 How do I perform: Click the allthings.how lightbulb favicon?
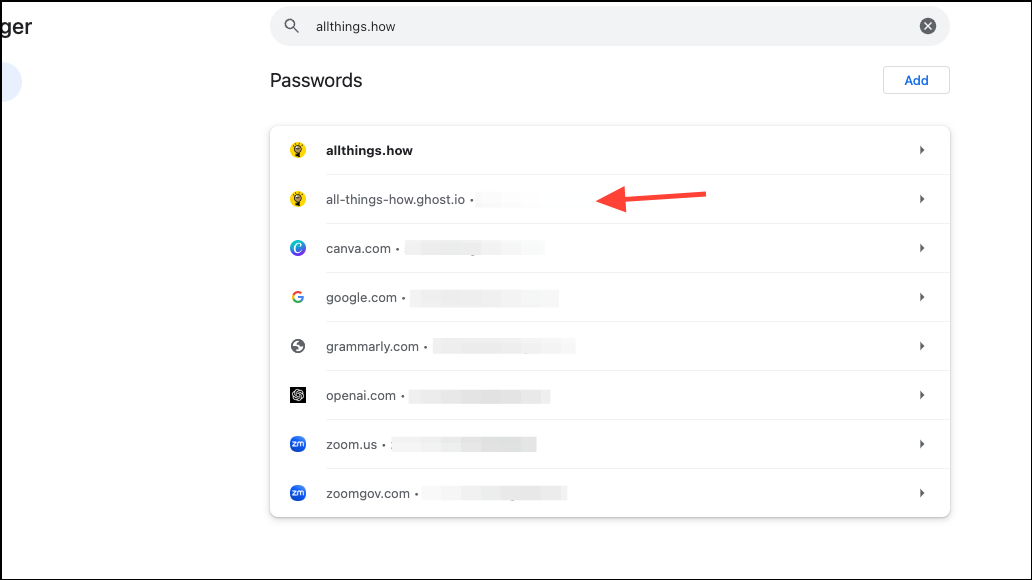[x=298, y=150]
